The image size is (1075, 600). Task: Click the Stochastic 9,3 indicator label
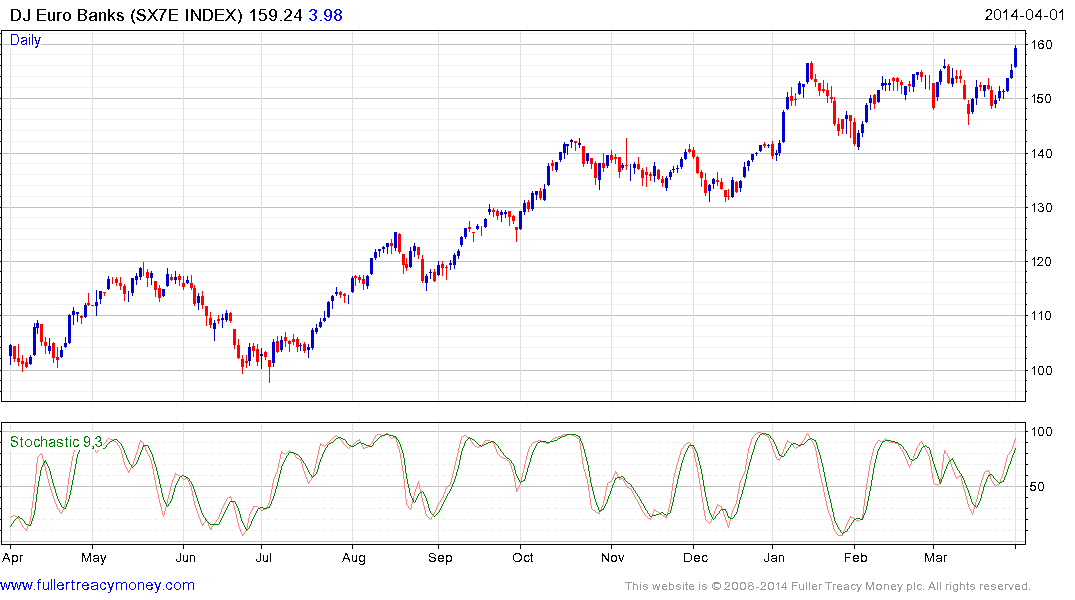coord(56,442)
